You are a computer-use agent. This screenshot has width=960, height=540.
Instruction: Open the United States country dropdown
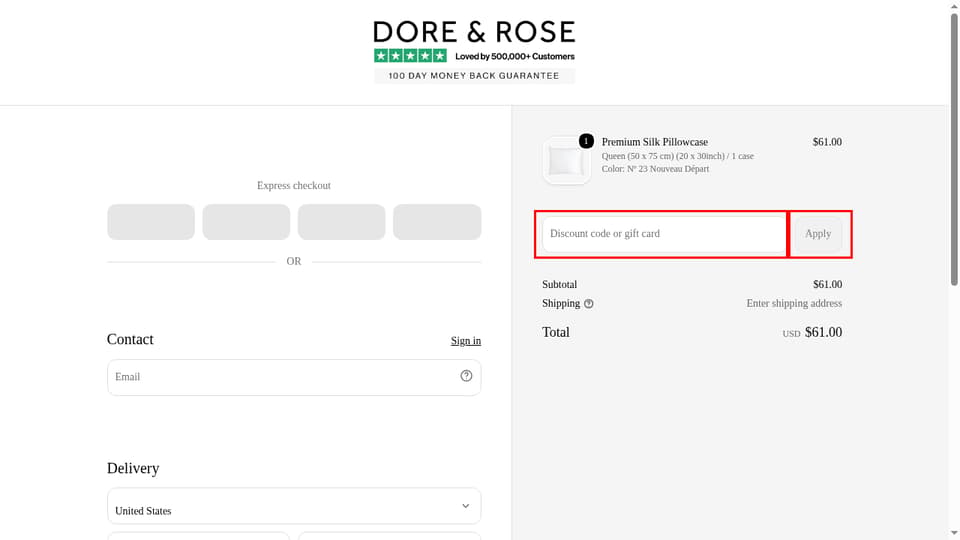[294, 506]
